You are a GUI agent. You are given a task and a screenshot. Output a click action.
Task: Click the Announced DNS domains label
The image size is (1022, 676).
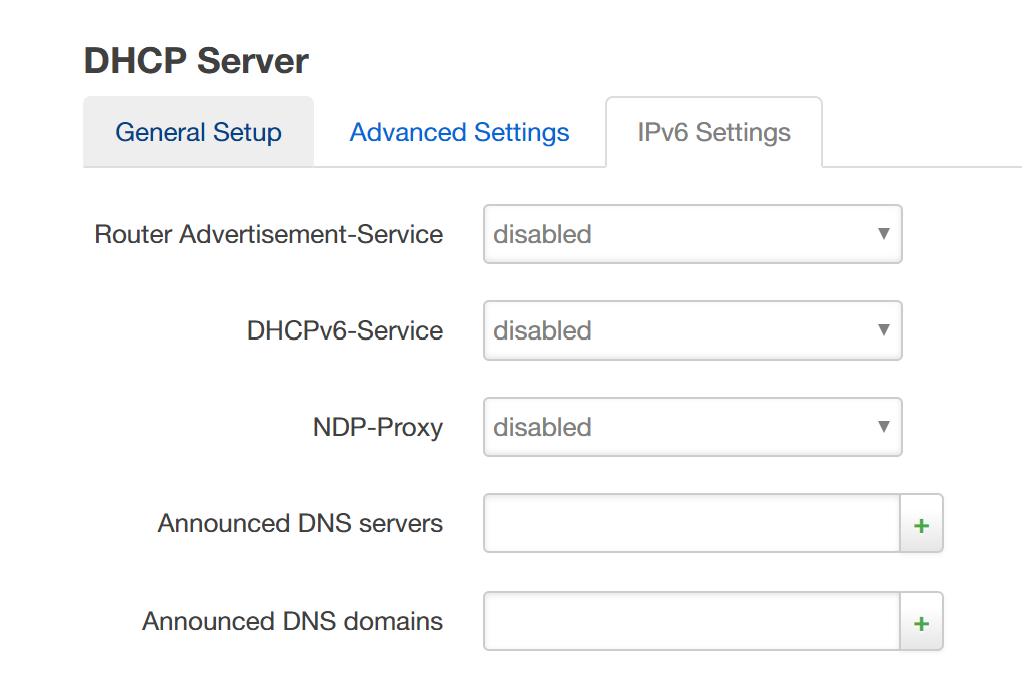292,621
